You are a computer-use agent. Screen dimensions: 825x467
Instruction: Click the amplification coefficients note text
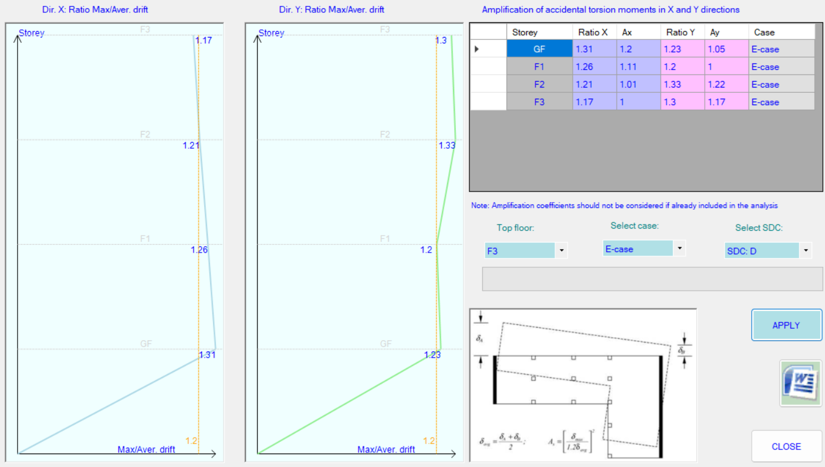point(625,206)
